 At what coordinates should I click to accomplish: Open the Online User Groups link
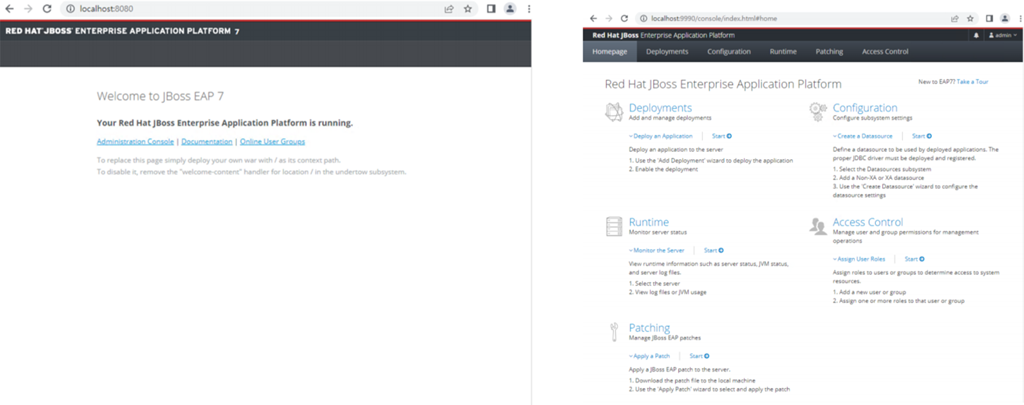[x=272, y=142]
